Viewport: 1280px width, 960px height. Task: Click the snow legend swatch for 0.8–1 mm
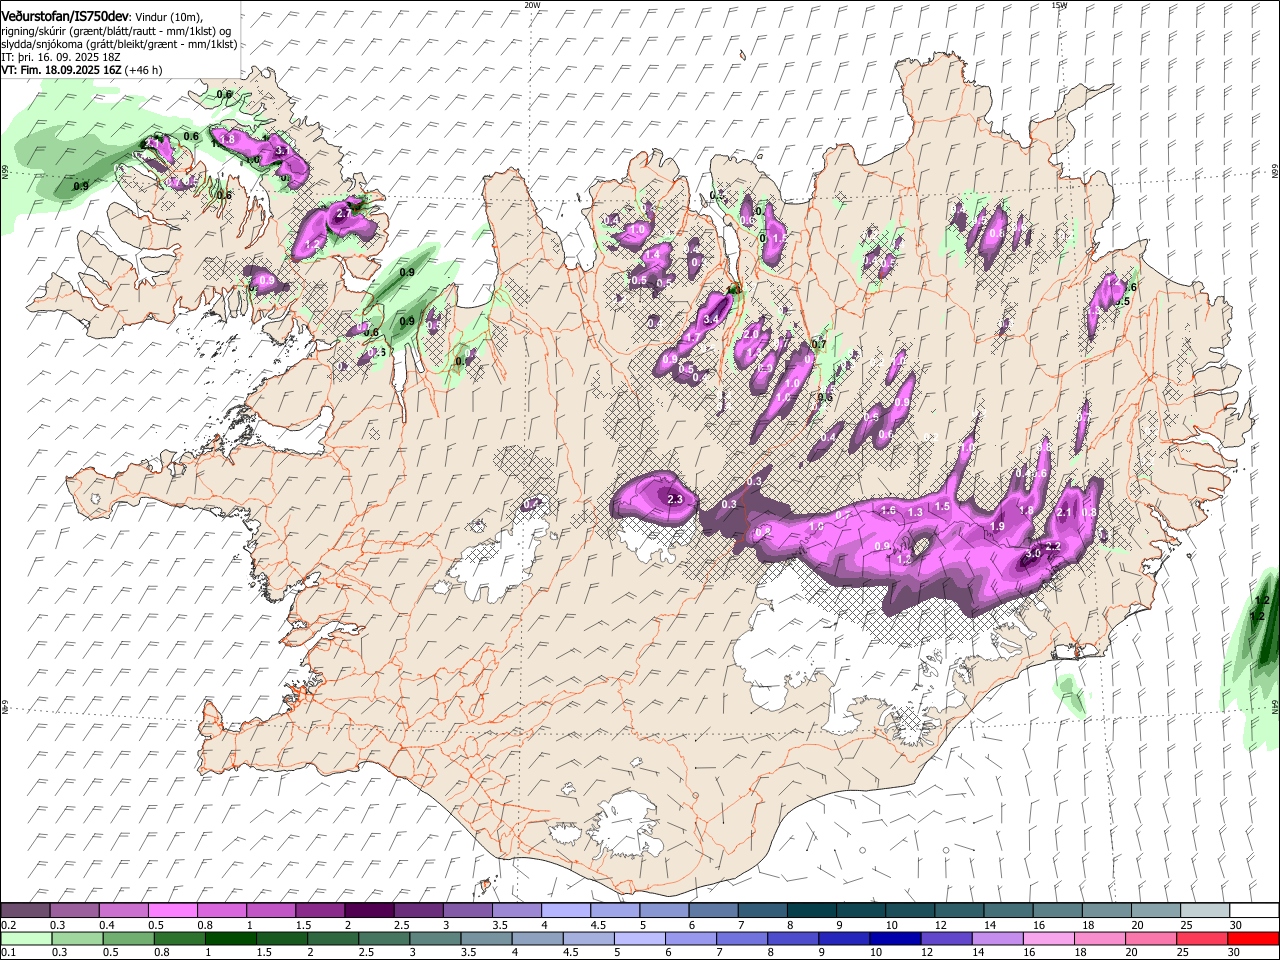[x=222, y=911]
